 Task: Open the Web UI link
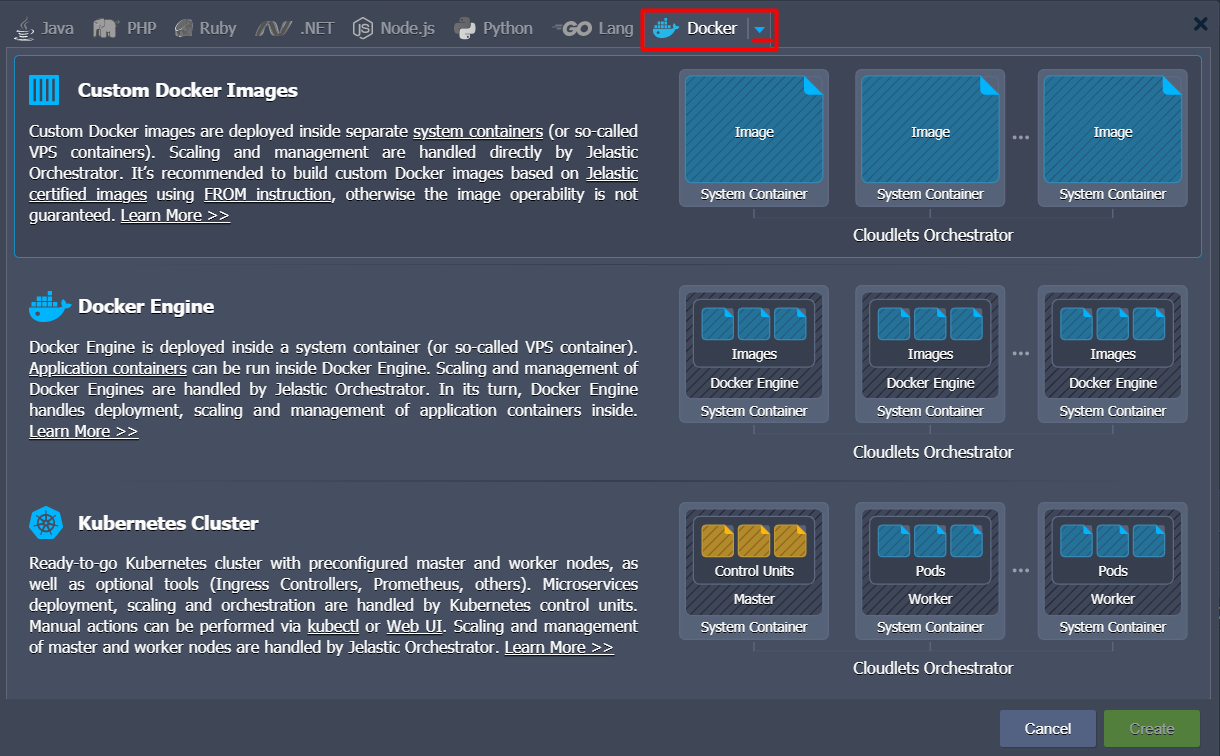coord(416,626)
